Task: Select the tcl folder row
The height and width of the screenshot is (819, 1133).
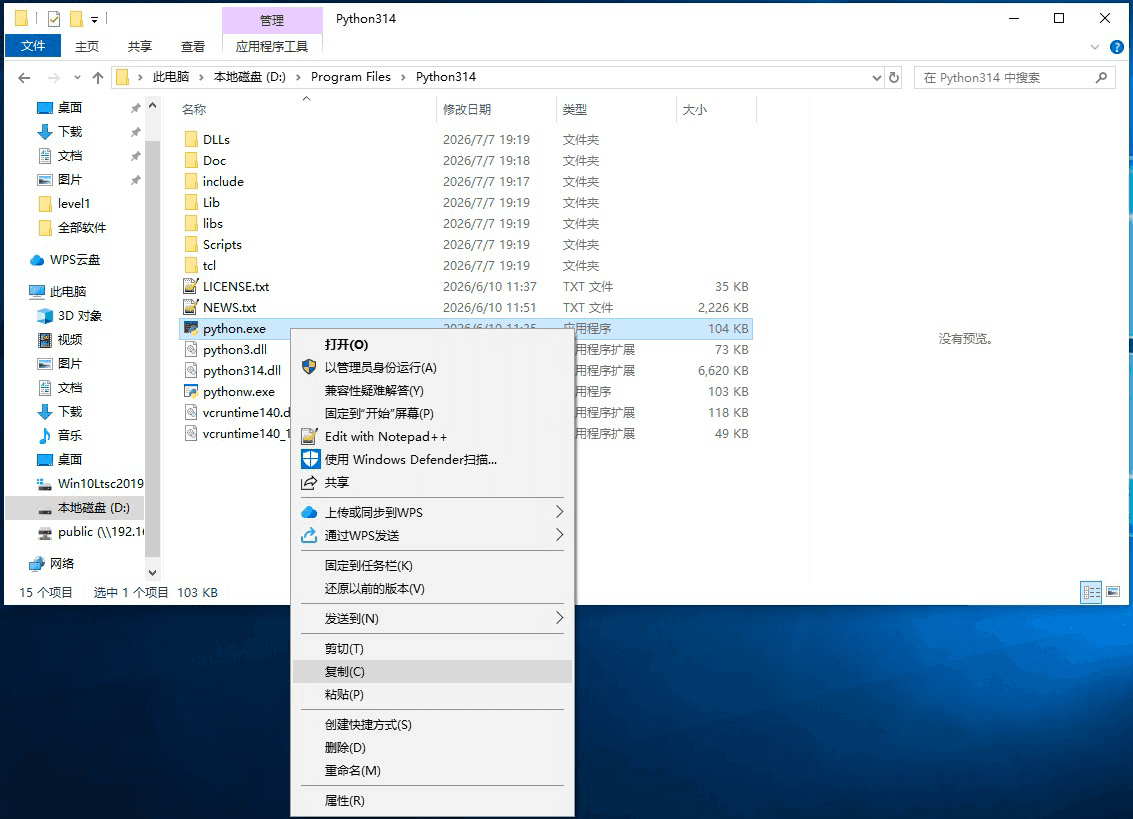Action: coord(465,265)
